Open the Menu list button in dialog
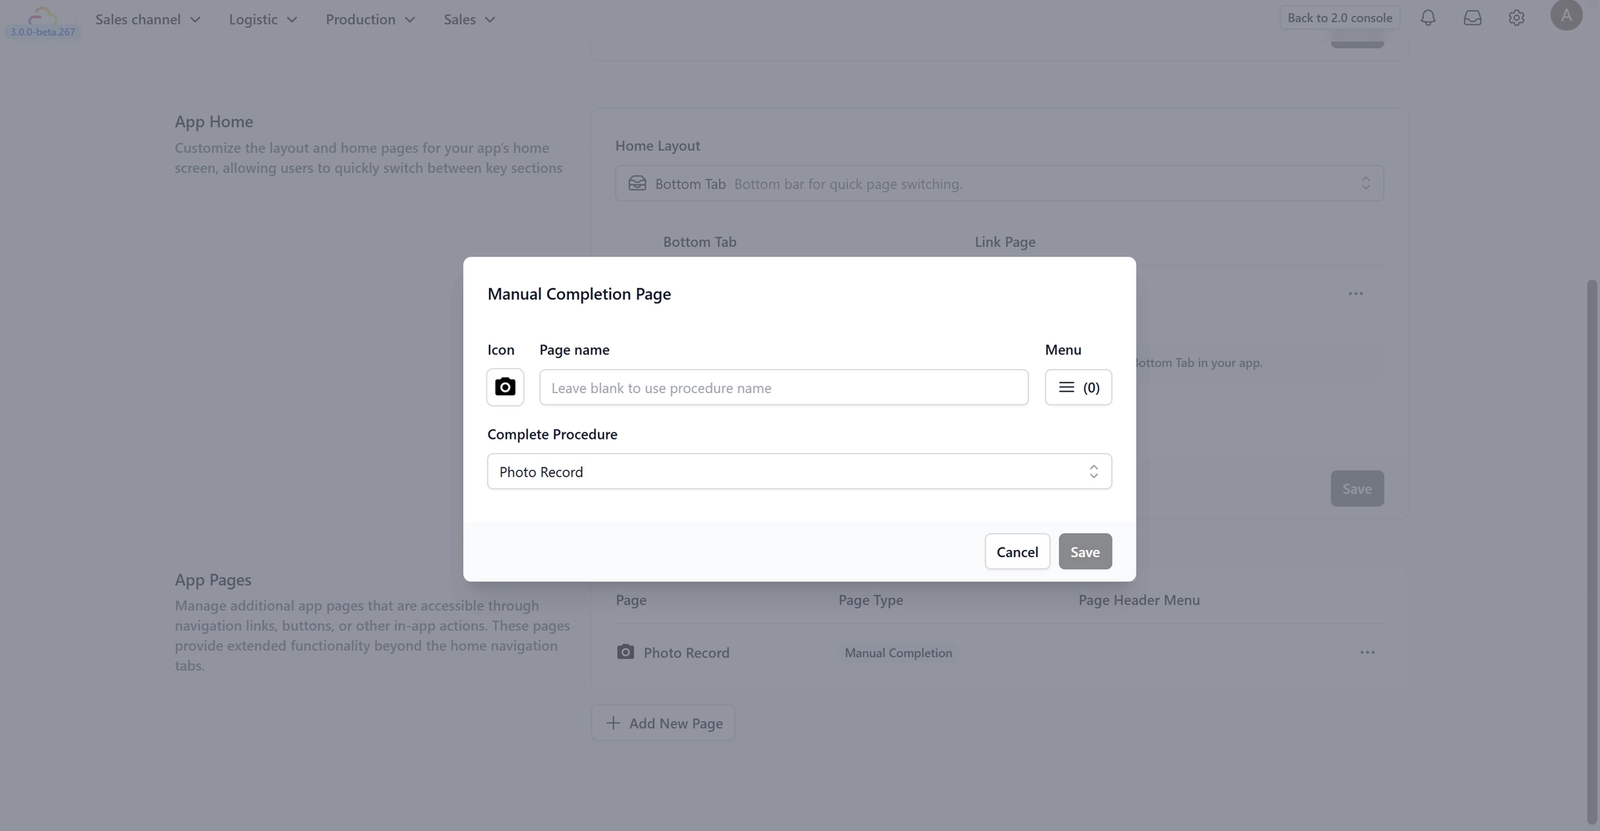This screenshot has height=831, width=1600. tap(1078, 387)
